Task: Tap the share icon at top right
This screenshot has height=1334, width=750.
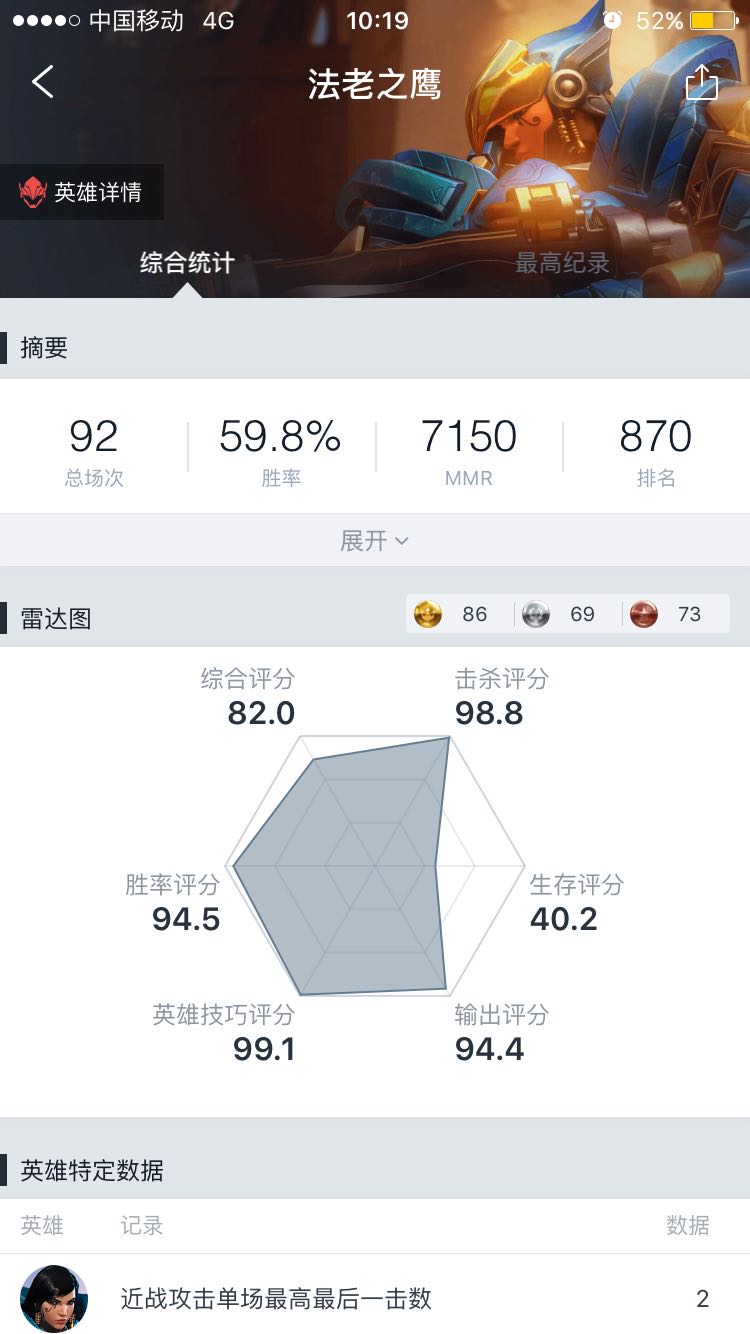Action: click(x=702, y=82)
